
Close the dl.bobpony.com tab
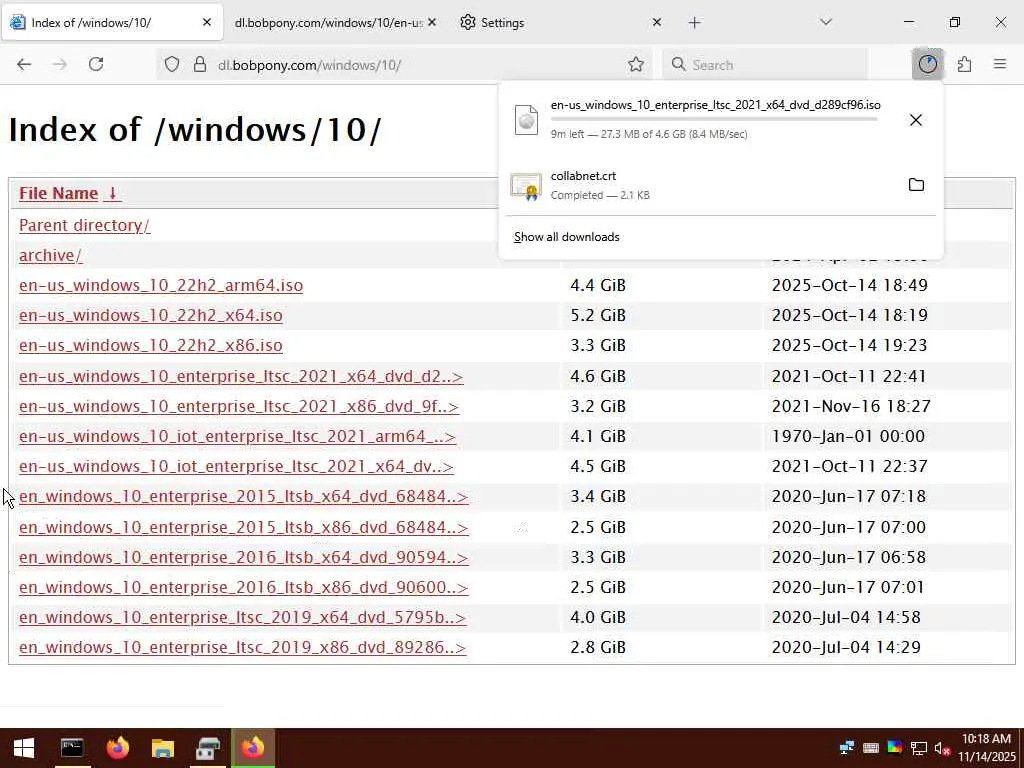[432, 23]
